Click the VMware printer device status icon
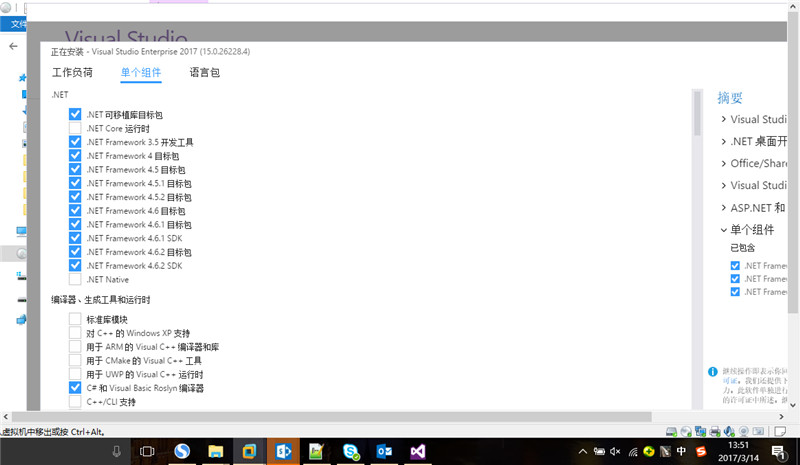 pos(715,431)
